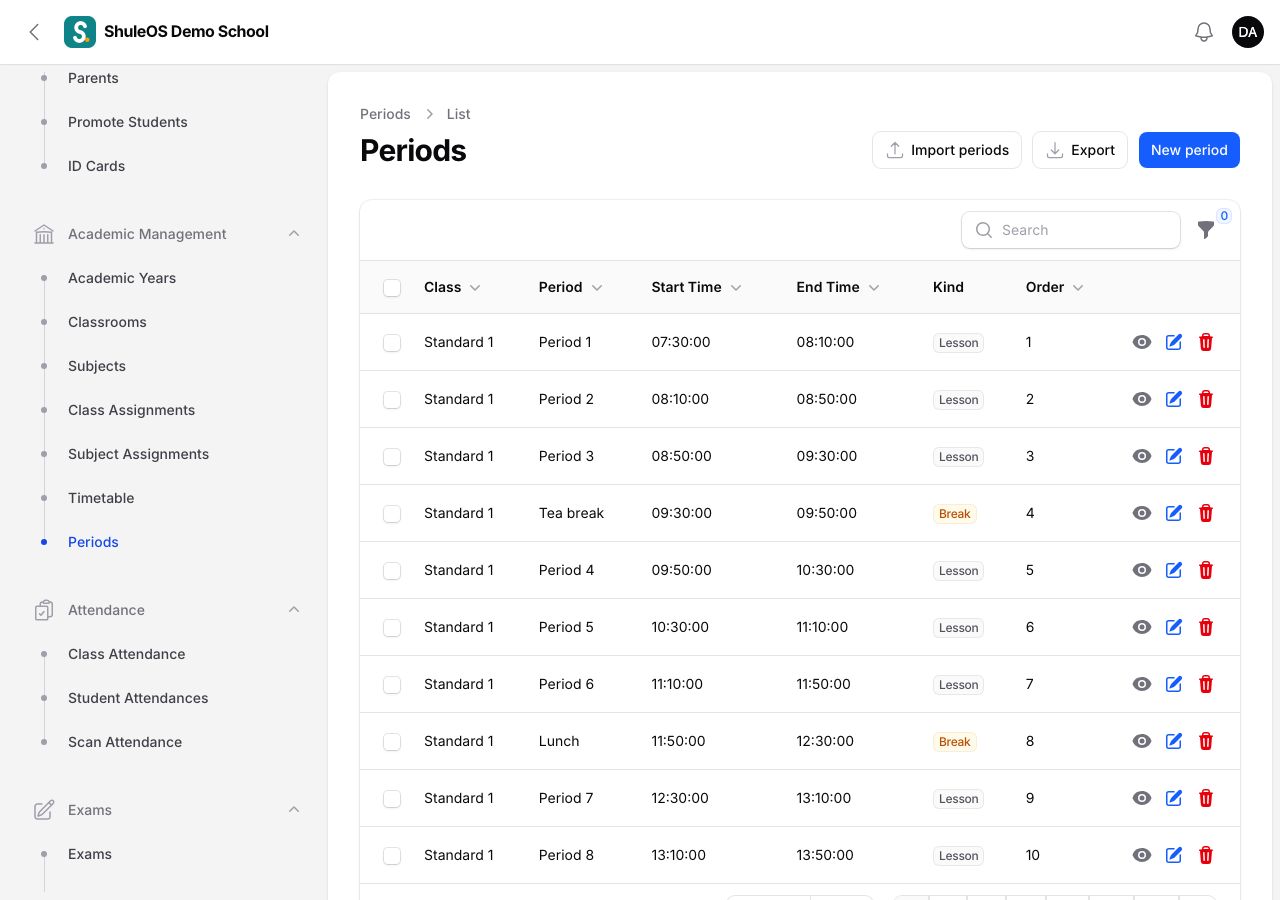Tick the Period 8 row checkbox
1280x900 pixels.
(392, 856)
